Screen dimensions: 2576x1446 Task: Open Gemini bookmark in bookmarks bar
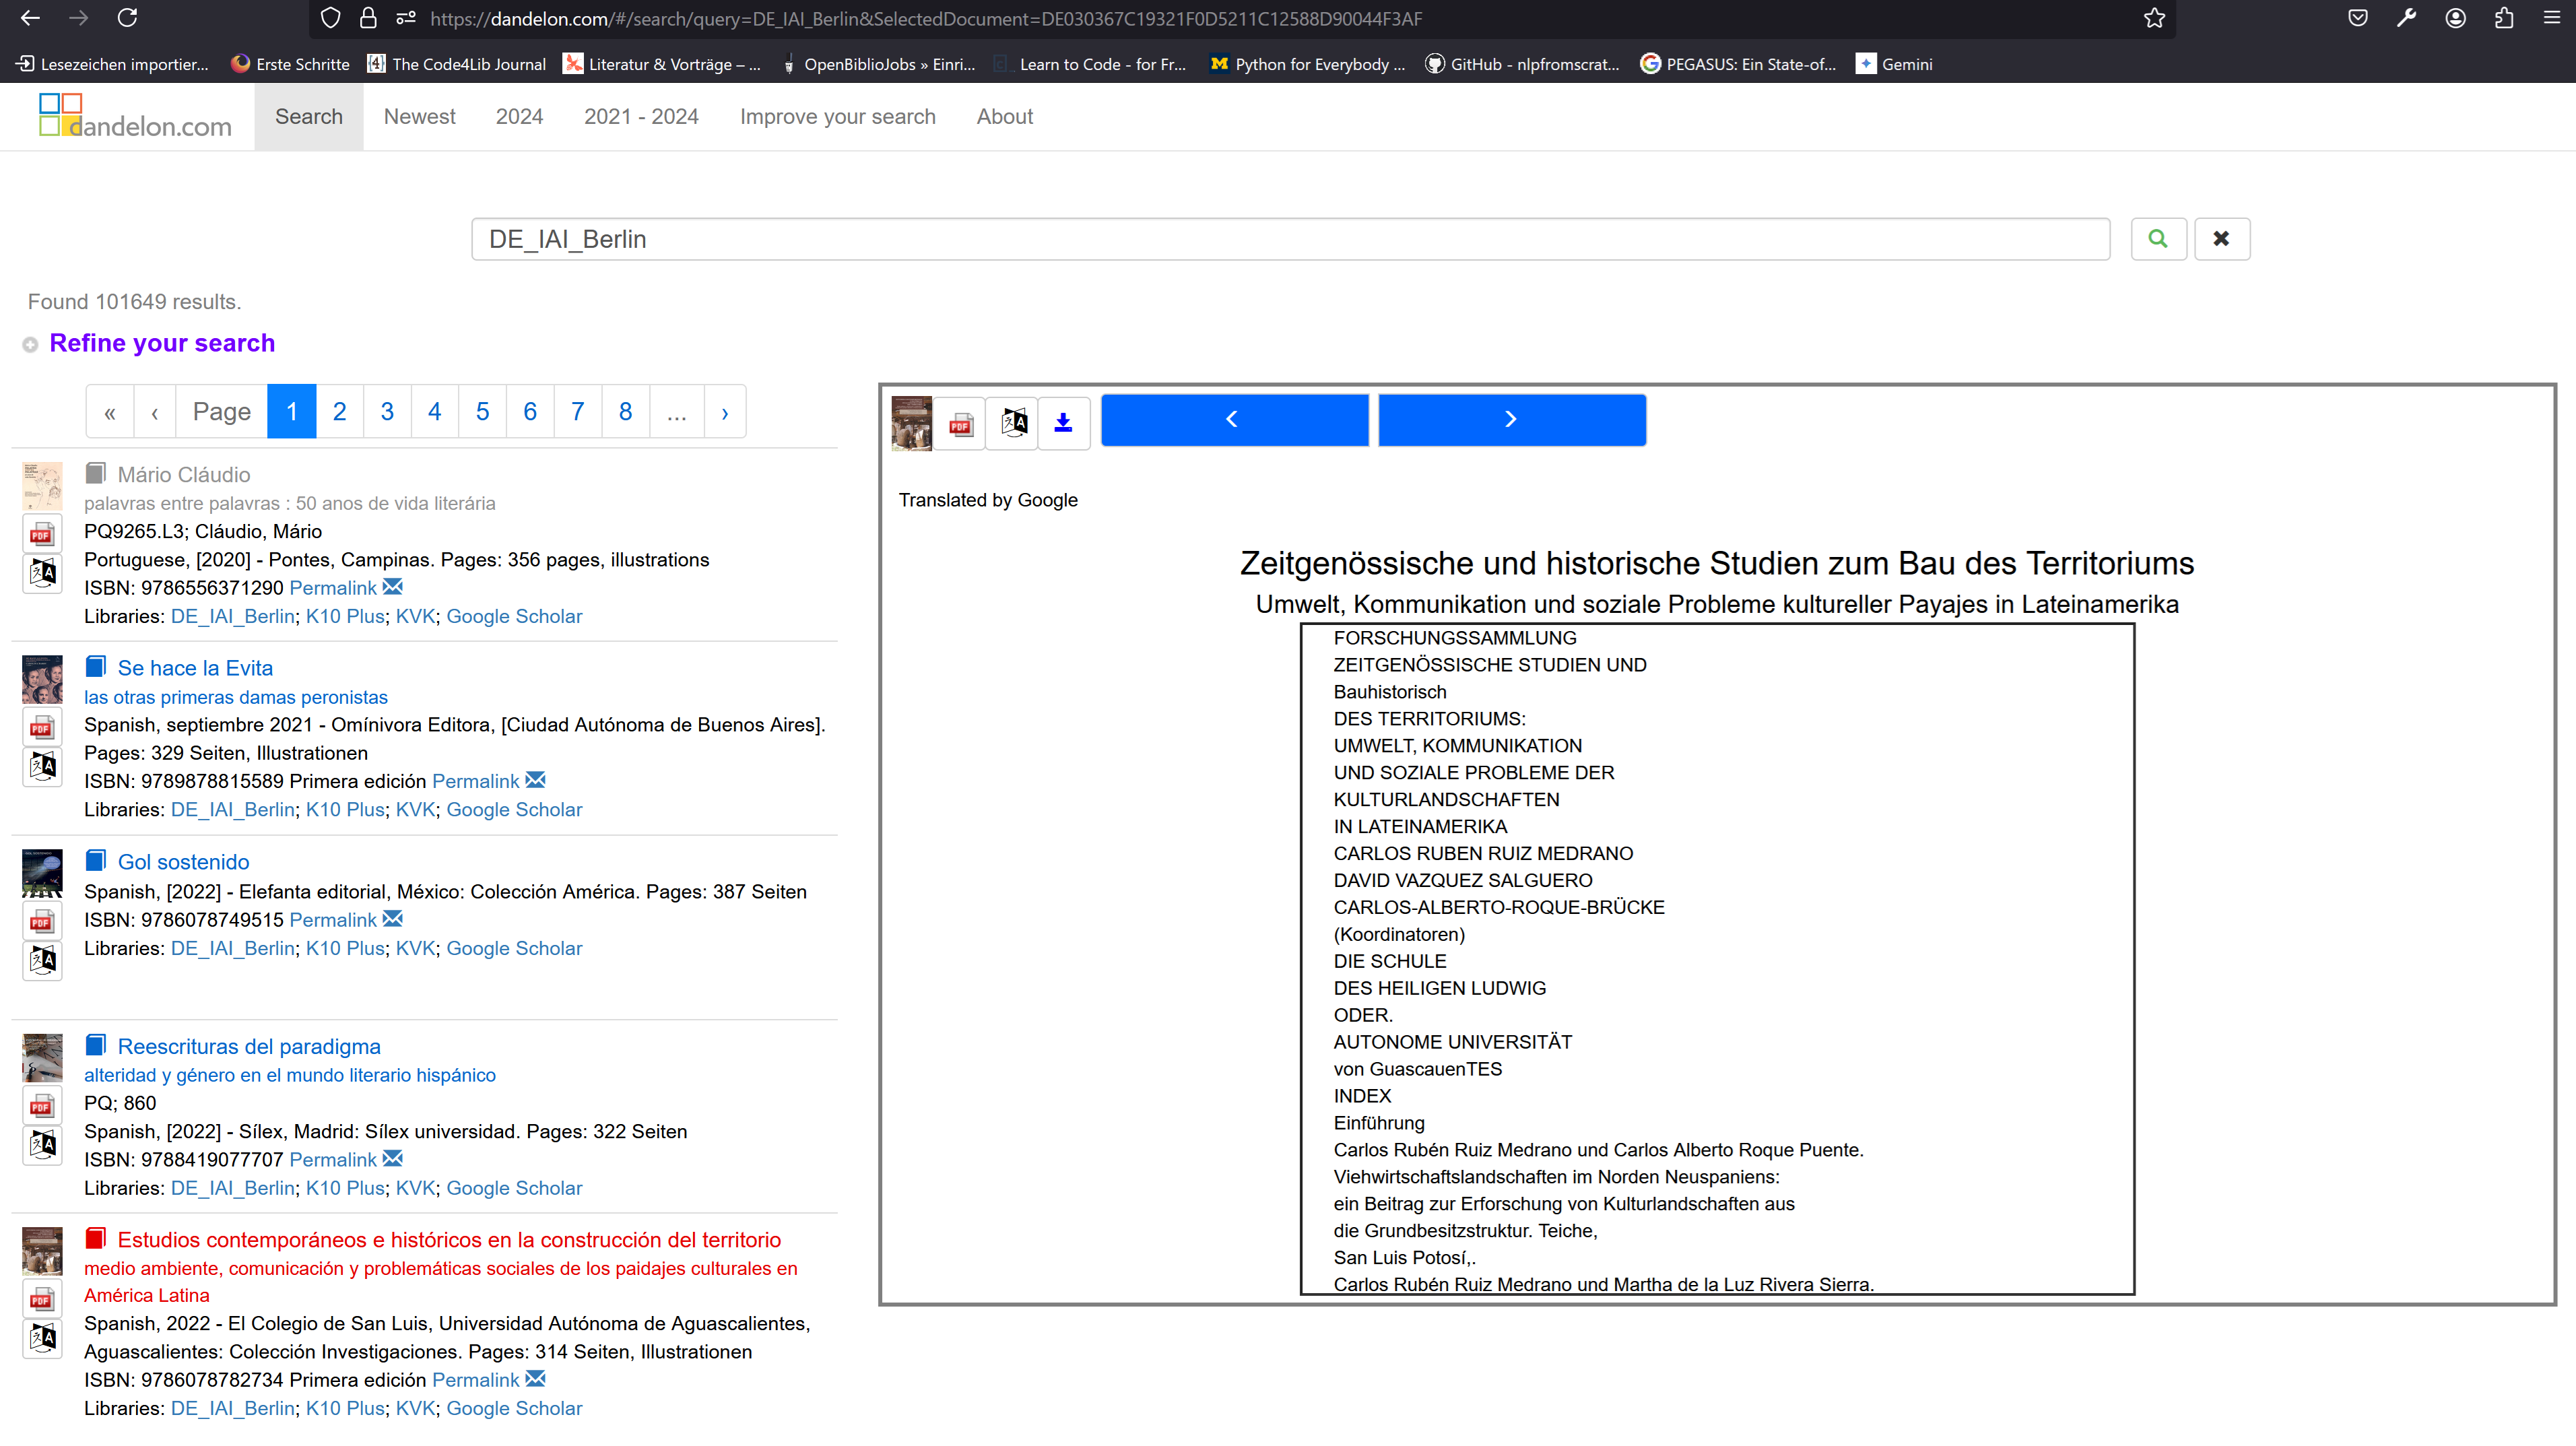click(x=1894, y=64)
